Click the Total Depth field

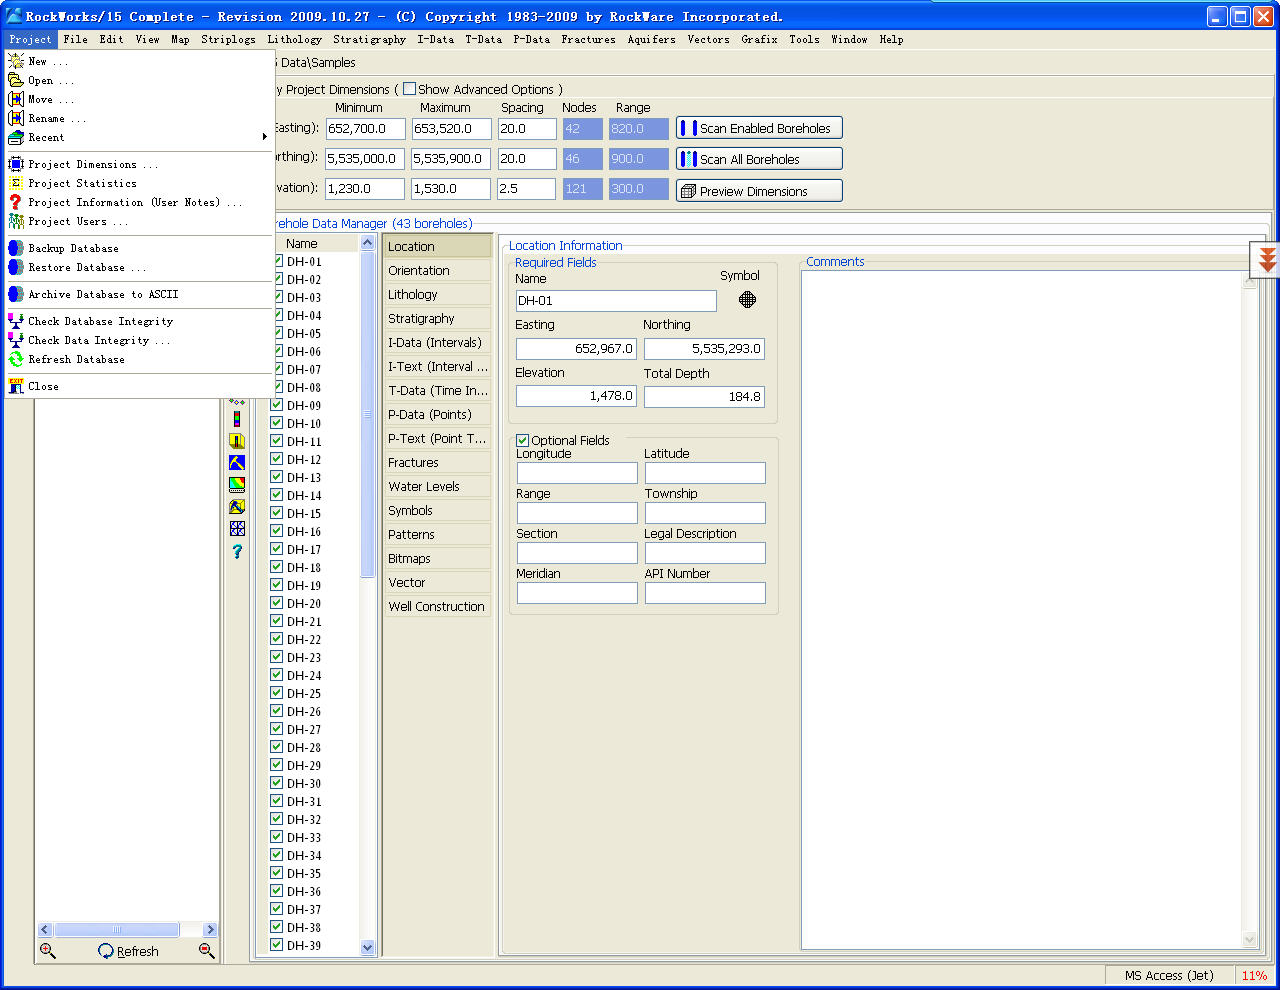point(704,396)
